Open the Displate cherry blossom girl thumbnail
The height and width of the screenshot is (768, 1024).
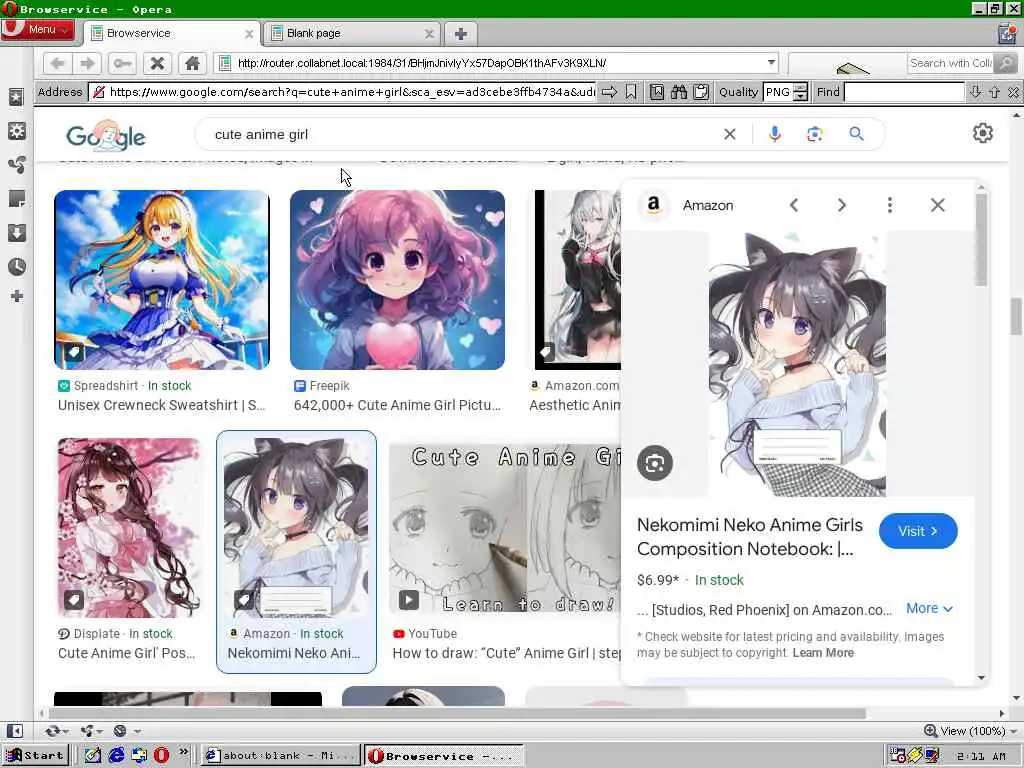point(129,528)
